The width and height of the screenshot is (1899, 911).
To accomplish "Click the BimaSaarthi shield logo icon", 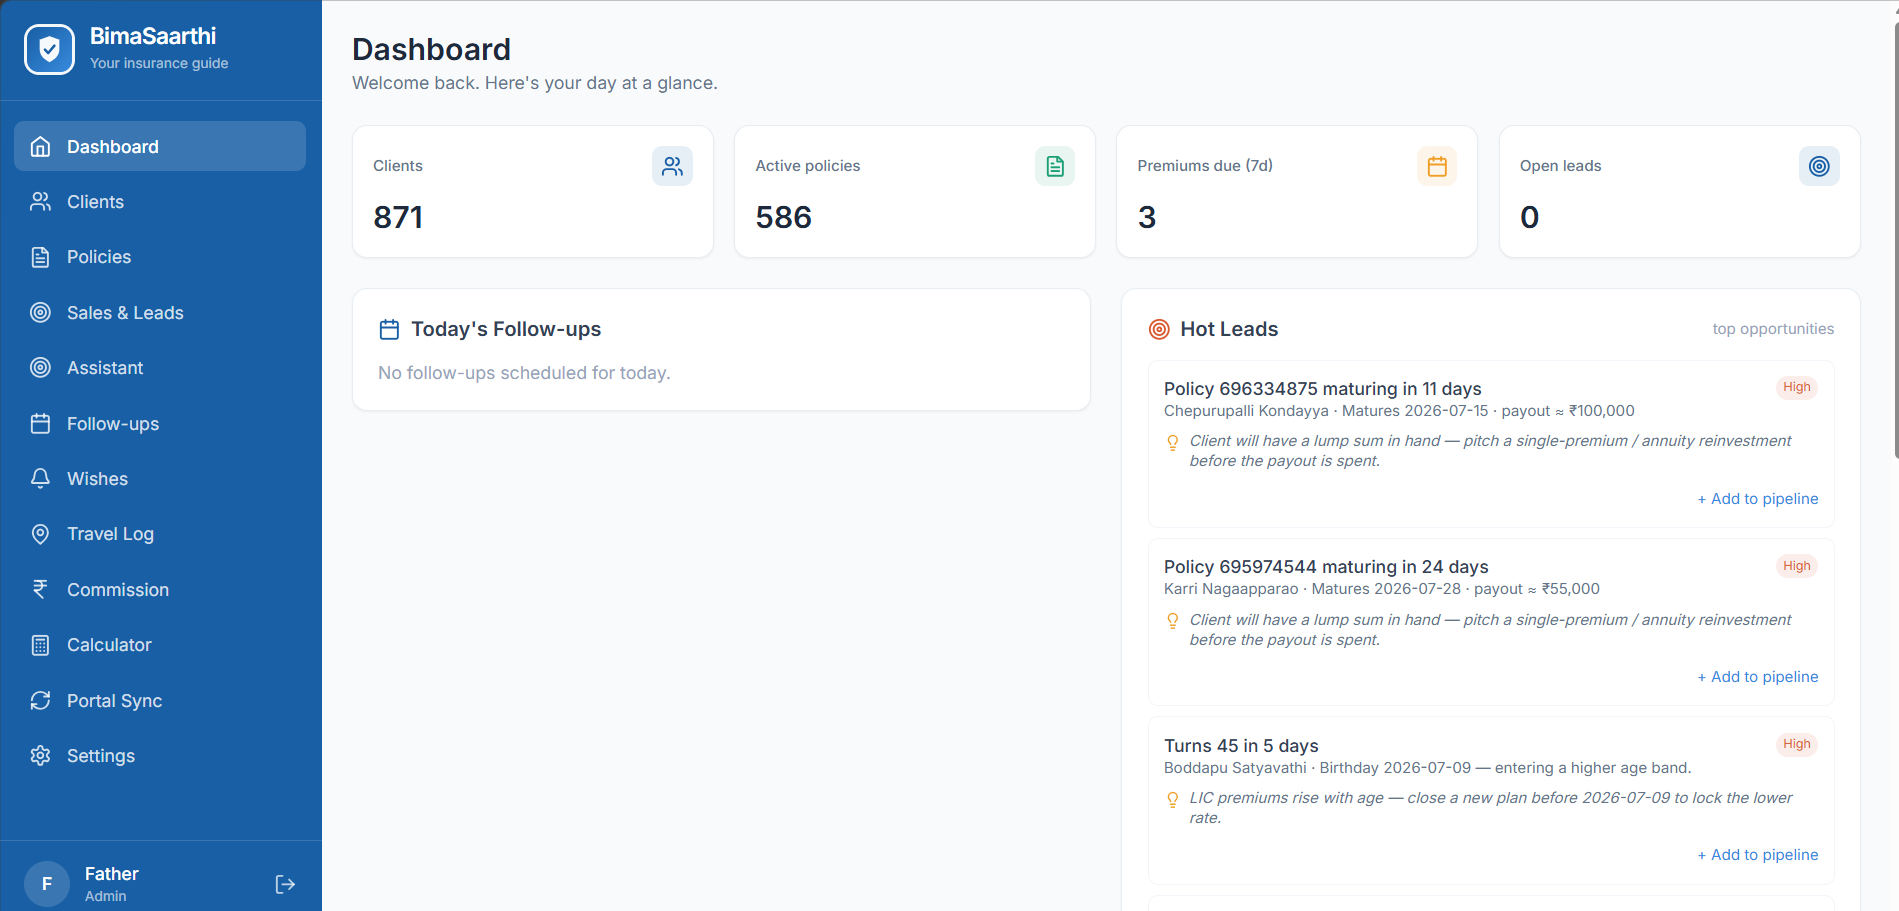I will [x=49, y=49].
